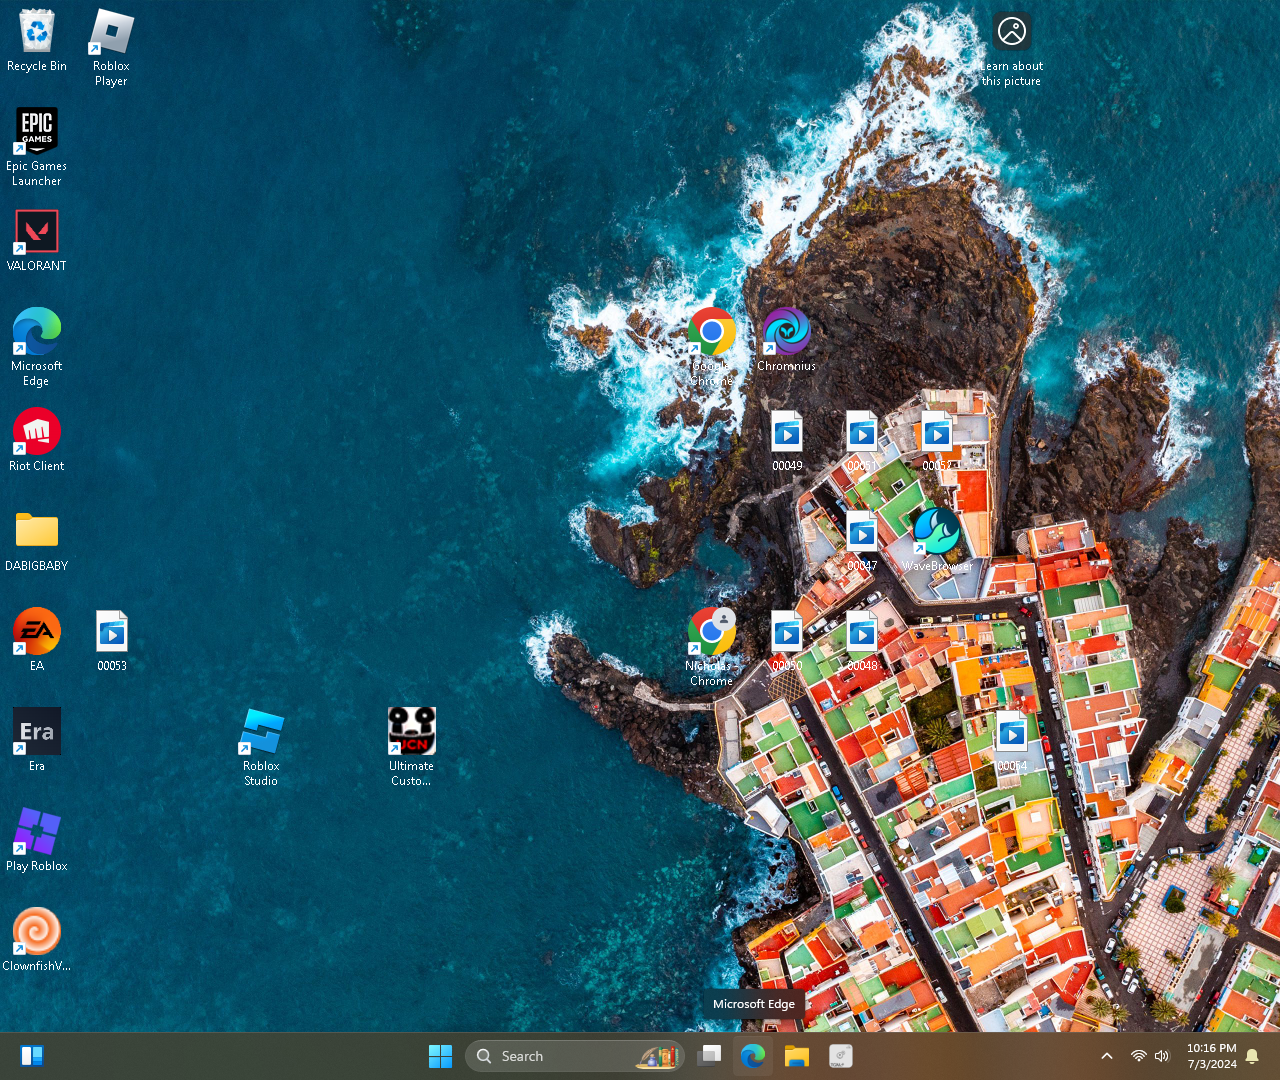
Task: Select the 00048 video file
Action: point(862,641)
